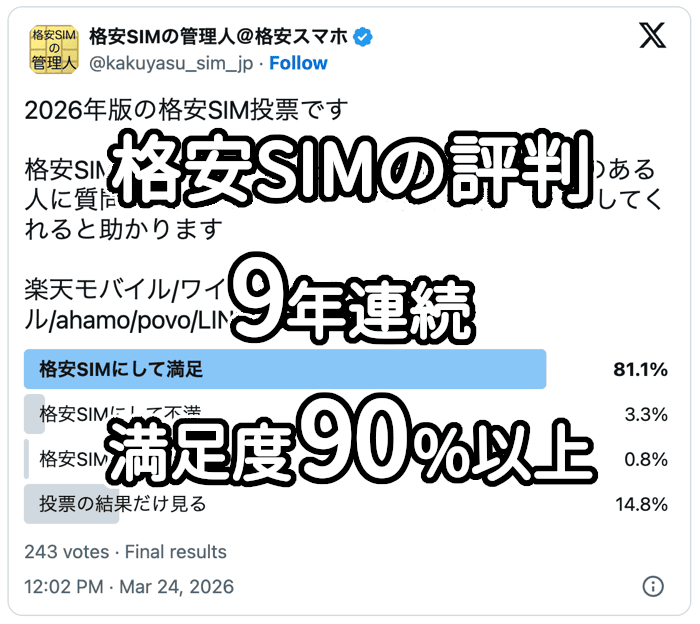
Task: Select the 格安SIMにして満足 poll bar
Action: (x=284, y=369)
